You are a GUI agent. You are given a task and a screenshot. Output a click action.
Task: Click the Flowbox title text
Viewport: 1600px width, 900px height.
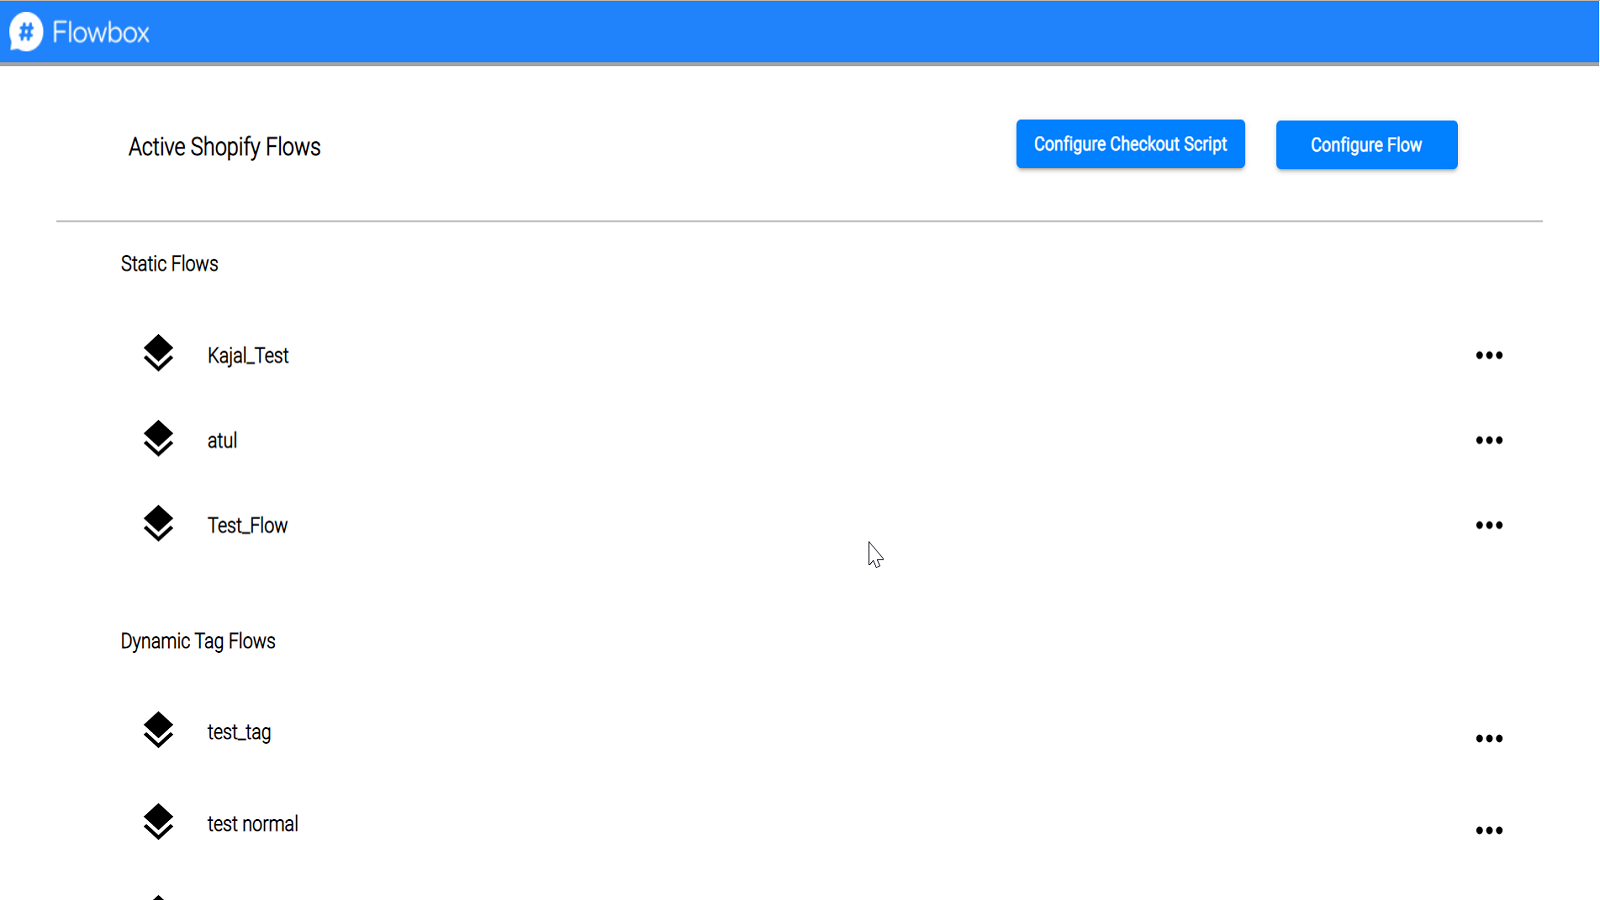pyautogui.click(x=100, y=33)
